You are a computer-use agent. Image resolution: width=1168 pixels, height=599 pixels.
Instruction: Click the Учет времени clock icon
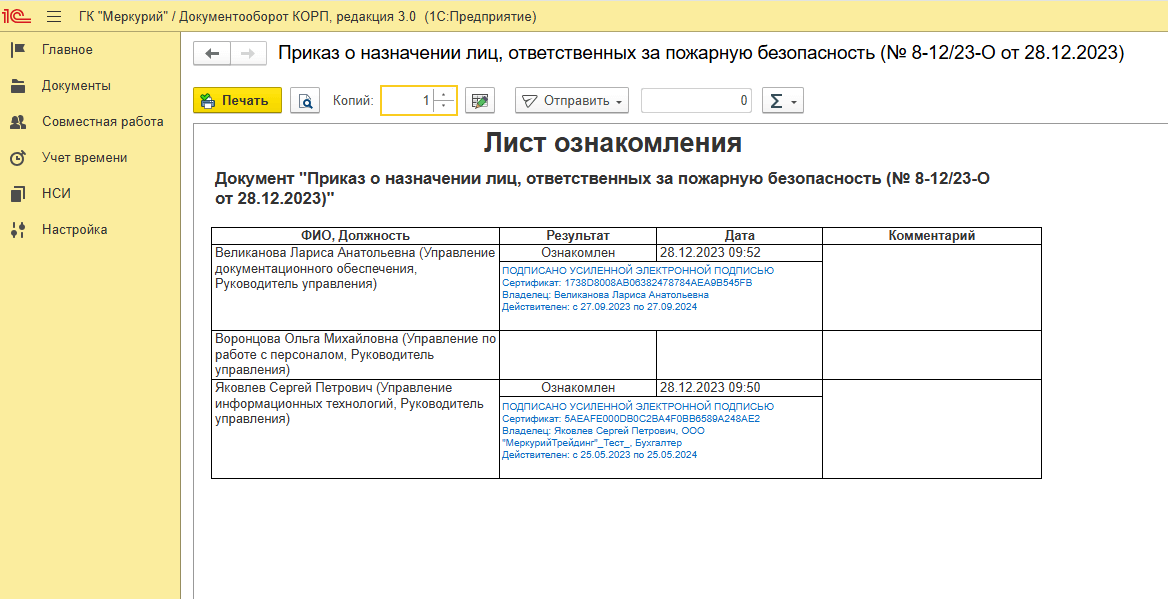18,158
